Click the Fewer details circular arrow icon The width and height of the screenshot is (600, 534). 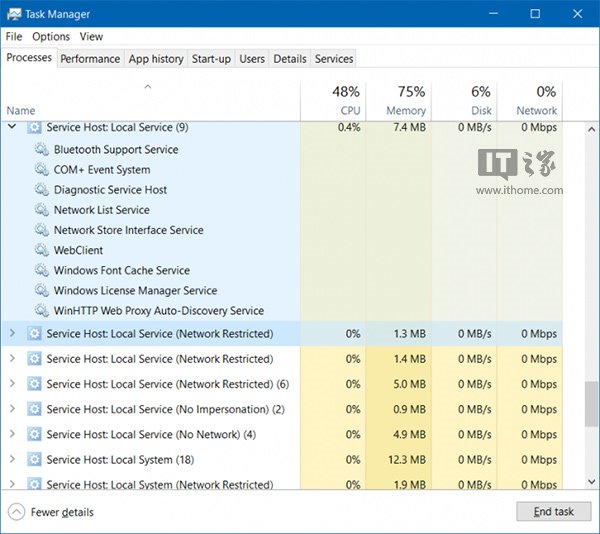[16, 512]
